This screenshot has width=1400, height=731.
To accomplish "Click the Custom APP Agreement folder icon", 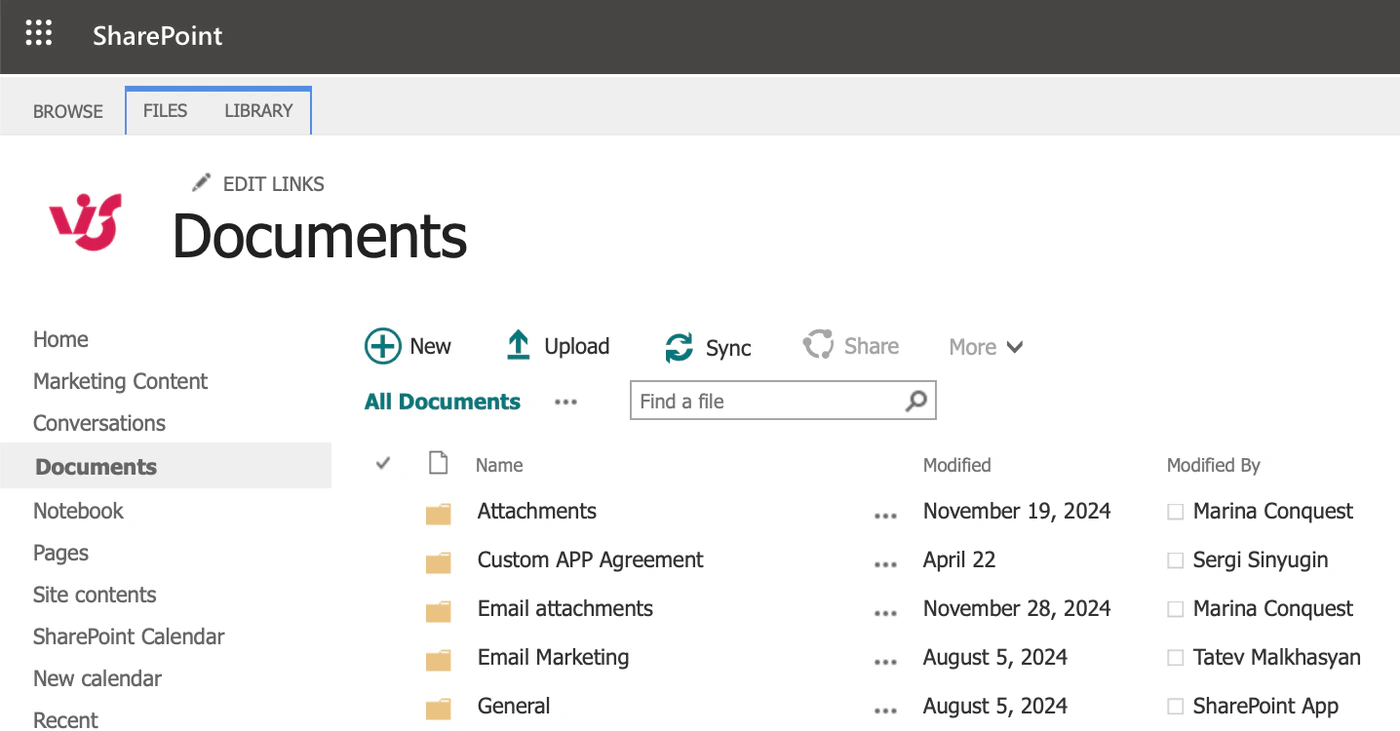I will (438, 563).
